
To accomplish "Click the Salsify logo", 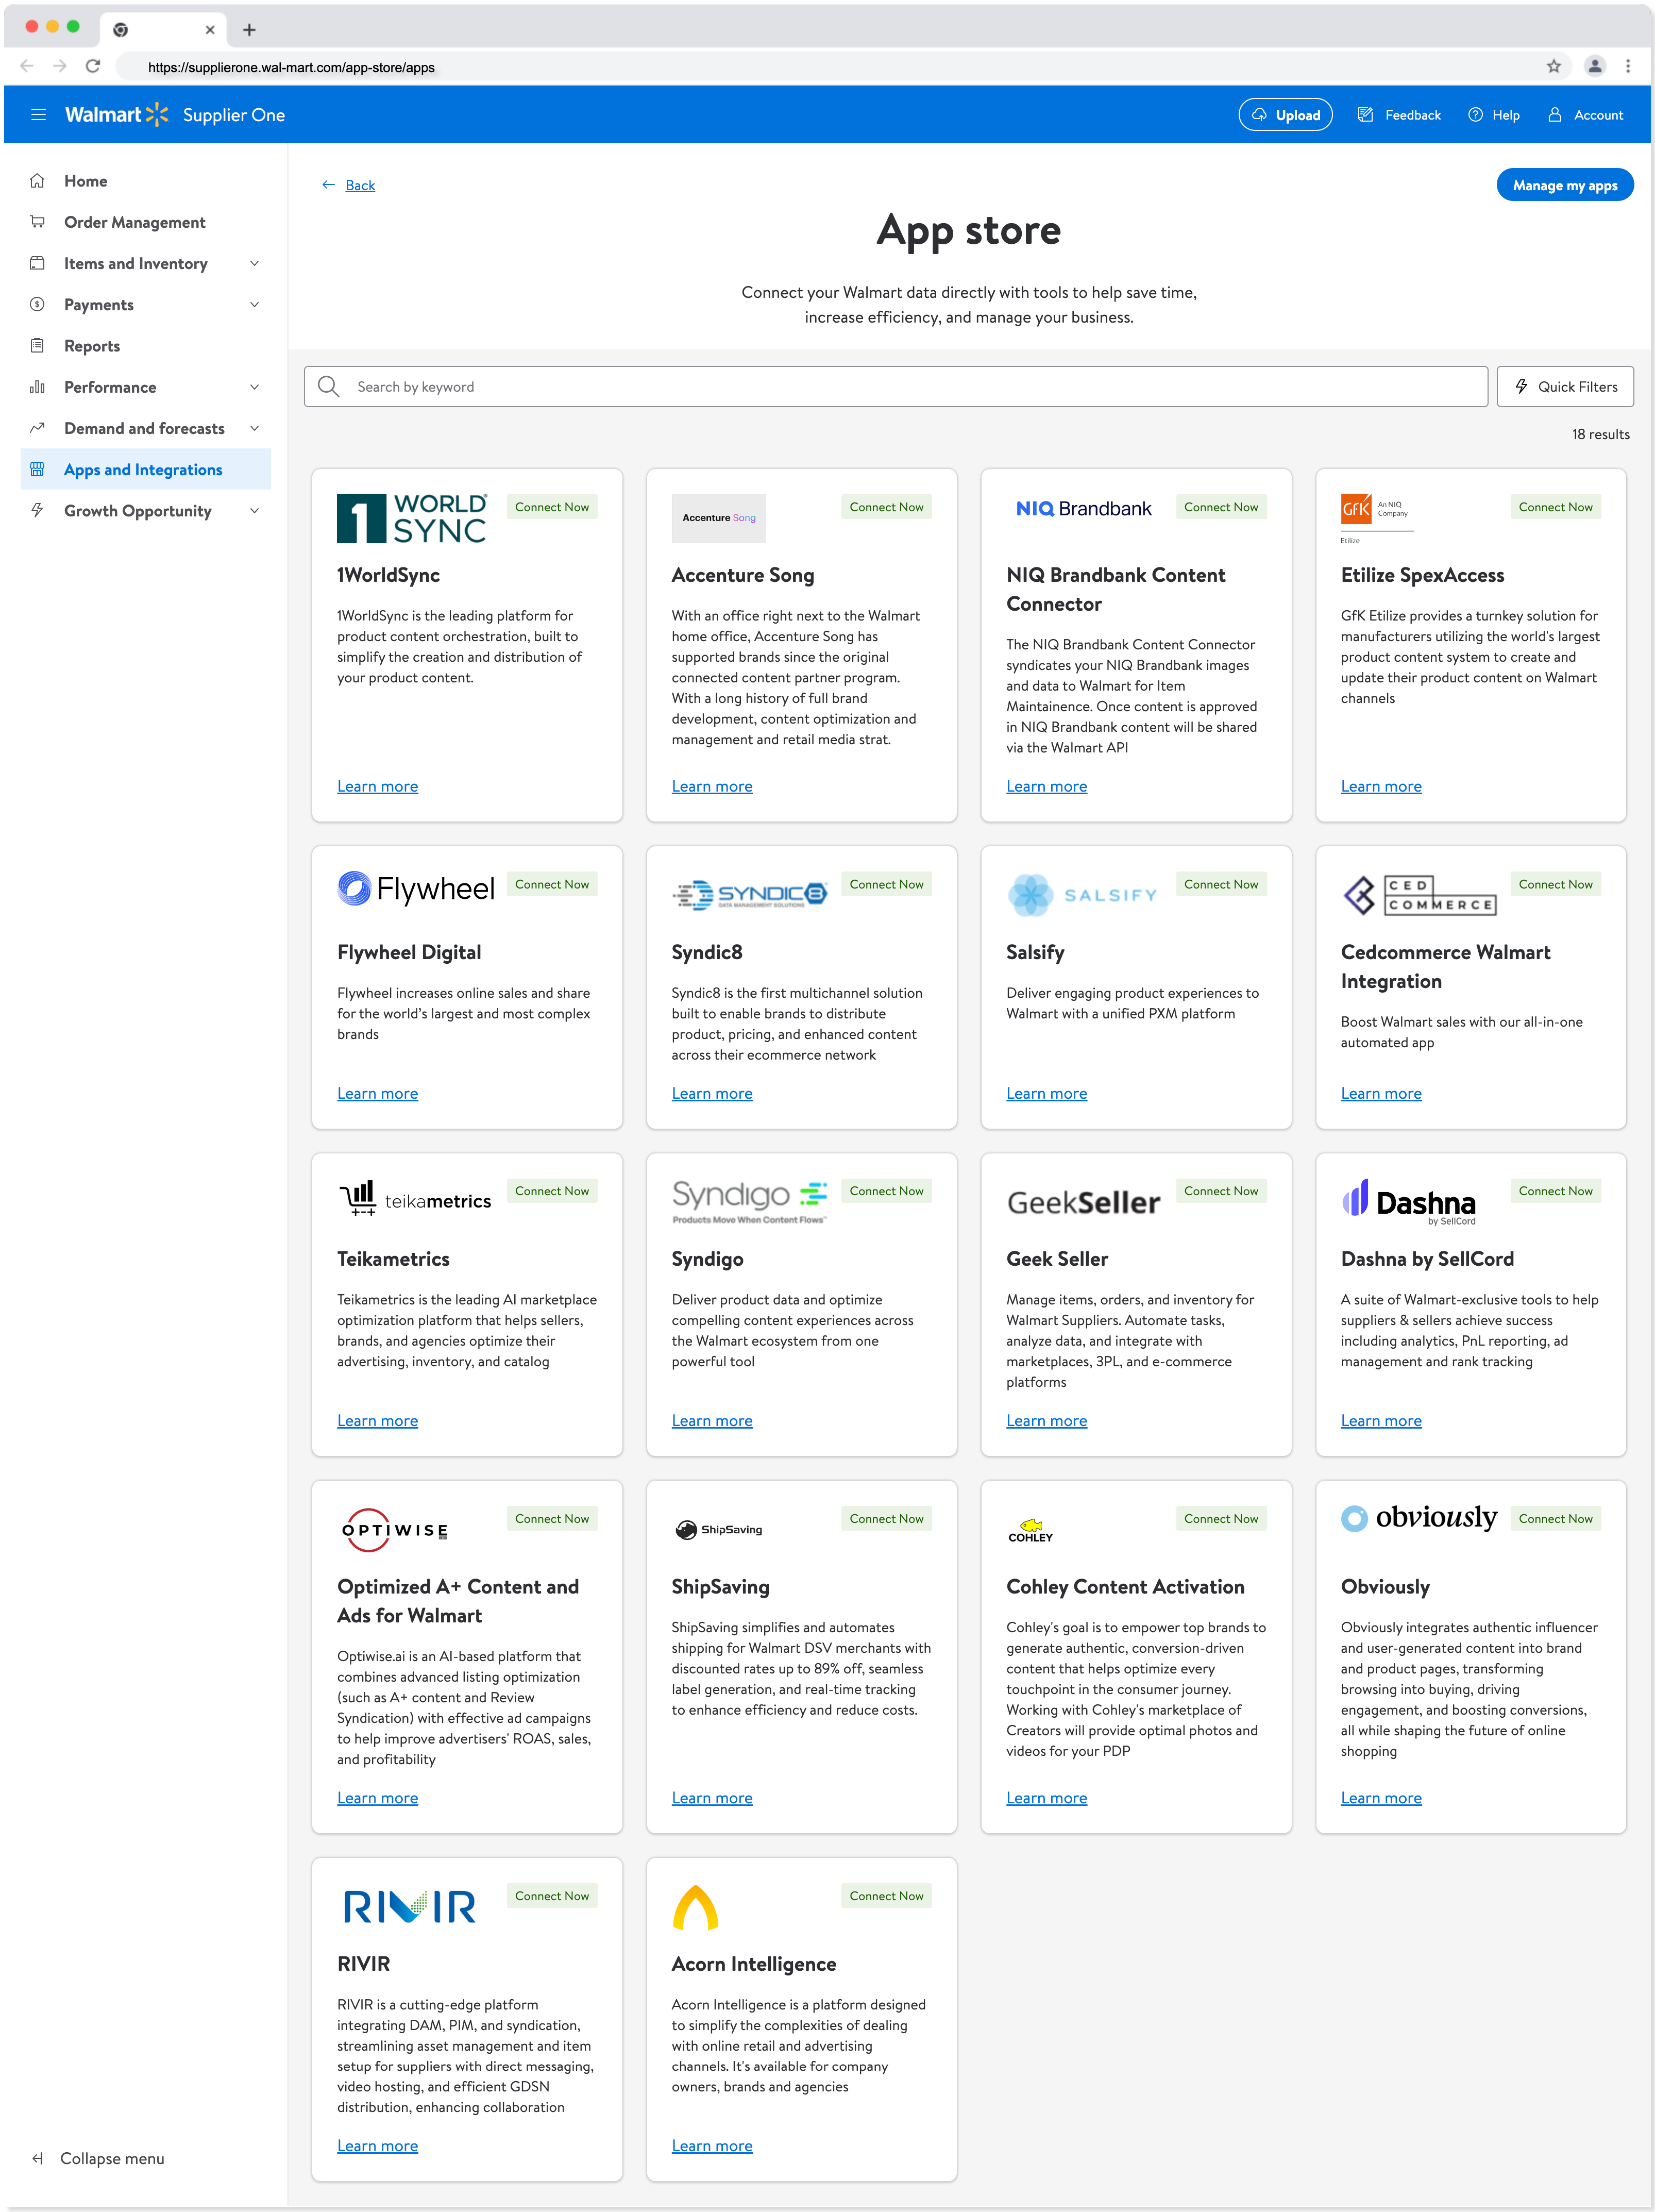I will [x=1082, y=895].
